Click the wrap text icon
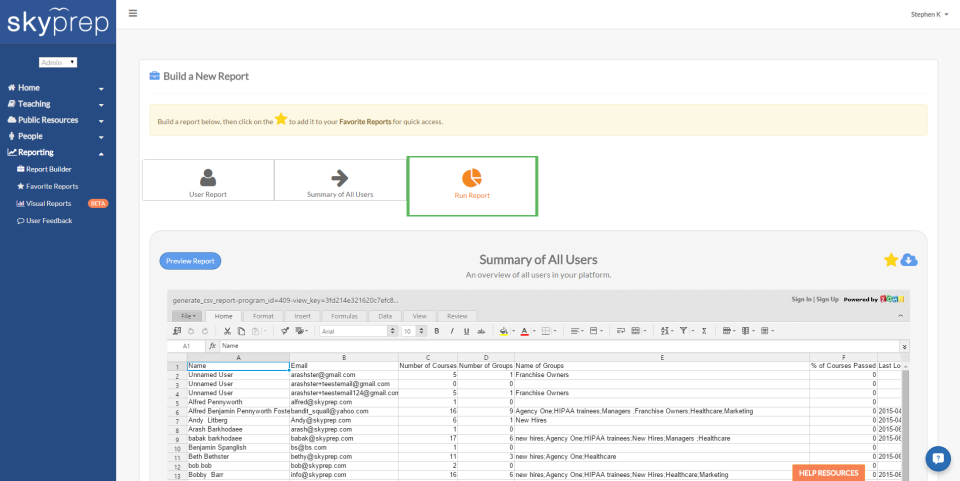Image resolution: width=960 pixels, height=481 pixels. point(620,331)
